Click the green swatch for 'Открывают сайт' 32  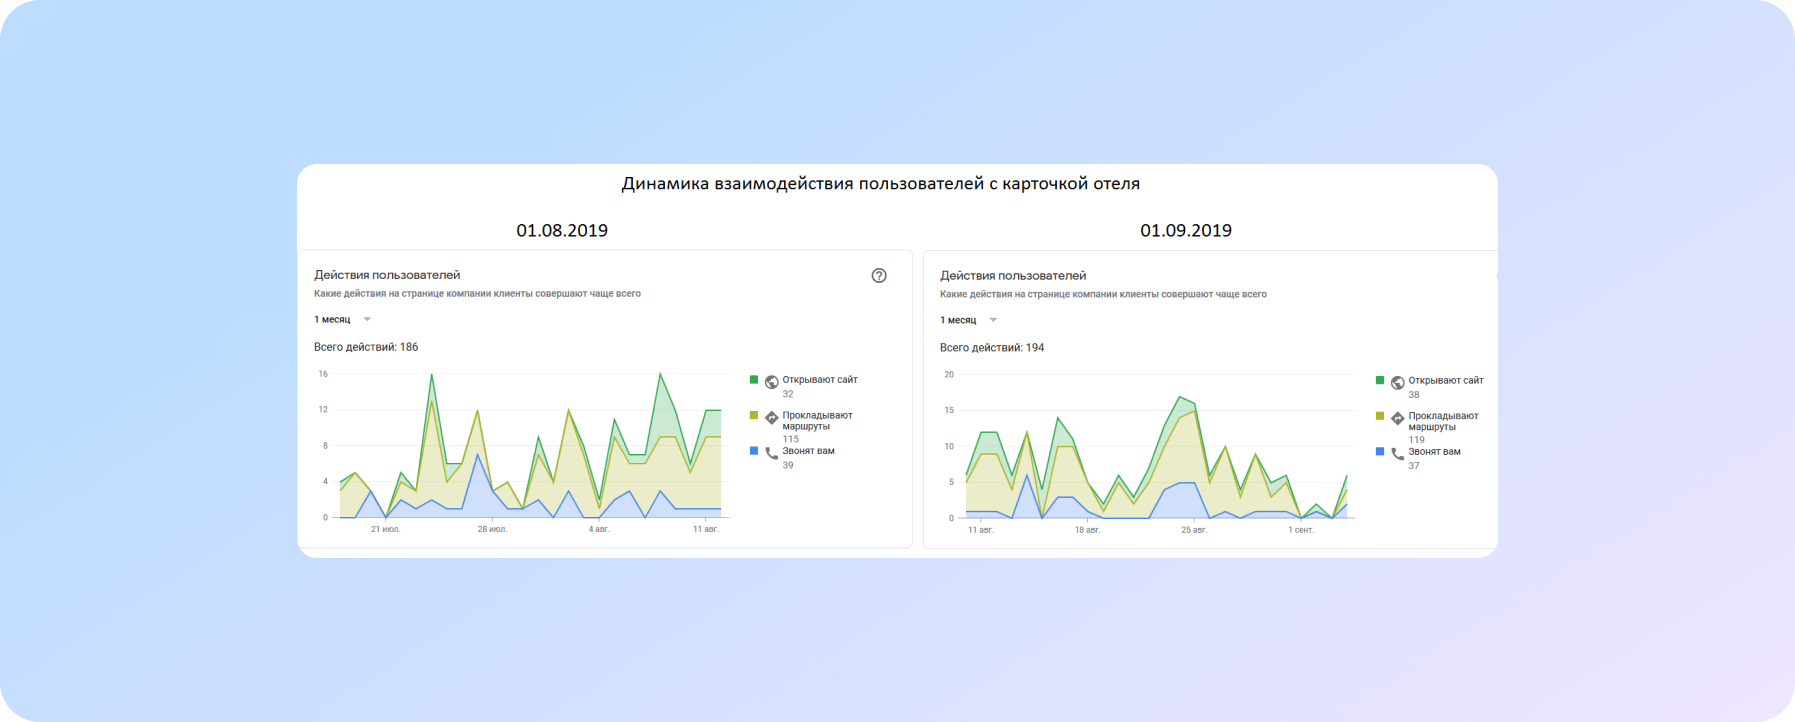tap(754, 380)
